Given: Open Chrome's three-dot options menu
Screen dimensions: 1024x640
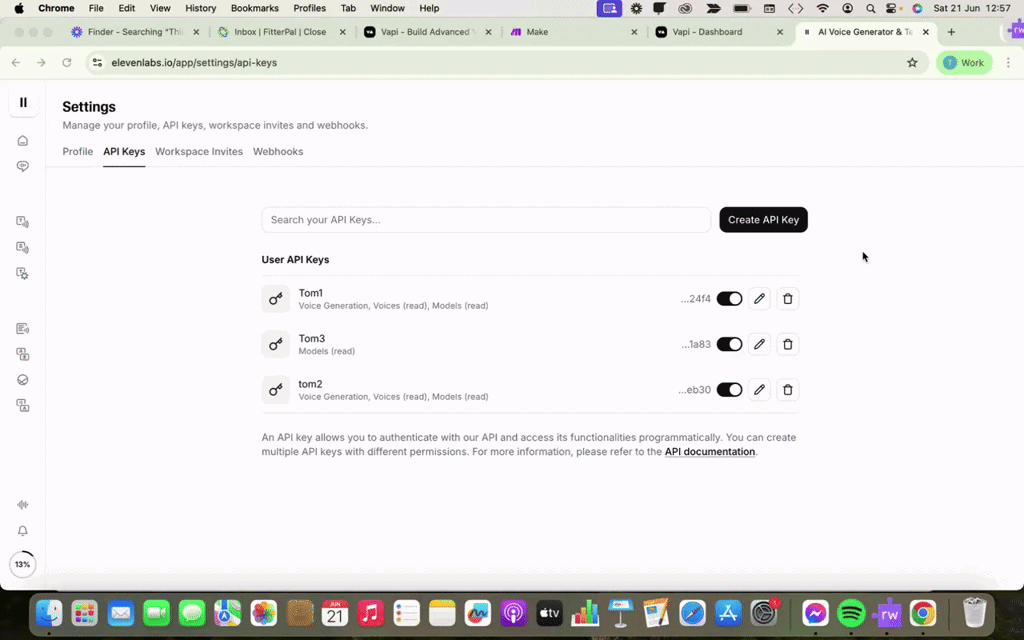Looking at the screenshot, I should tap(1008, 63).
